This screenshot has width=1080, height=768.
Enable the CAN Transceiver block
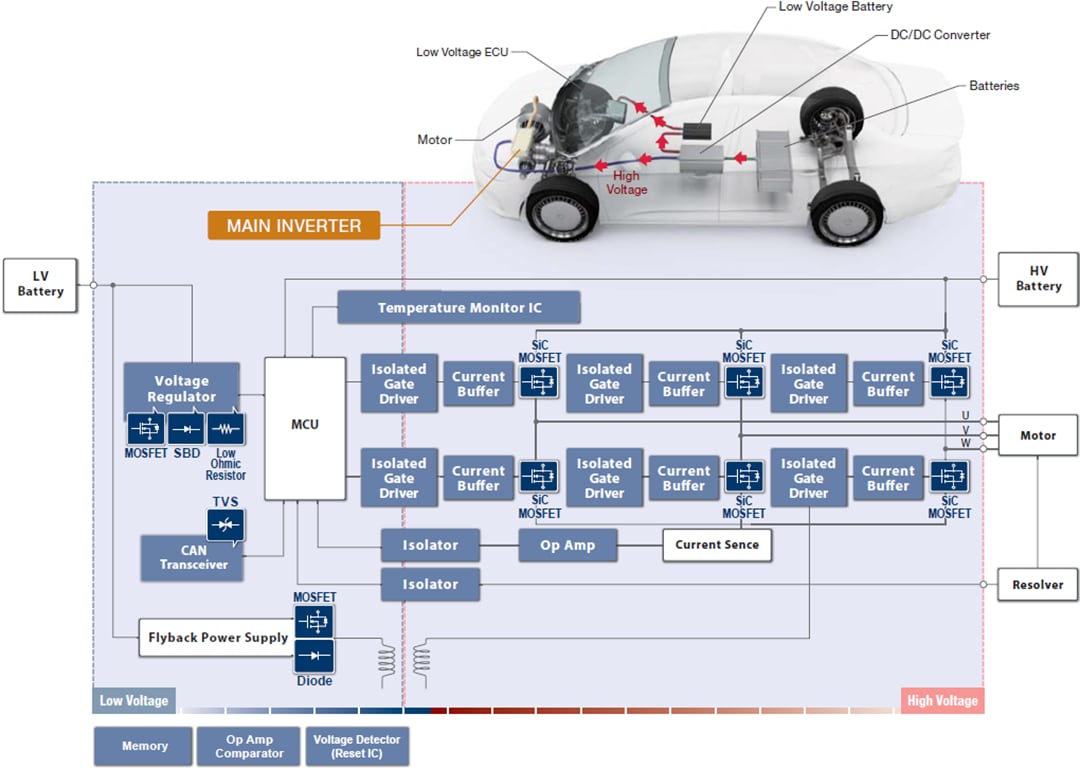(x=191, y=558)
